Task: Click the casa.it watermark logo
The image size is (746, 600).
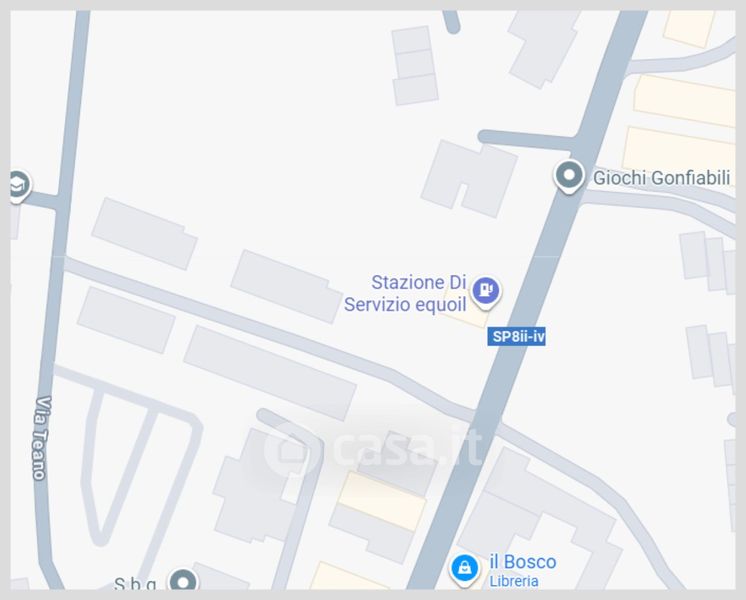Action: (373, 448)
